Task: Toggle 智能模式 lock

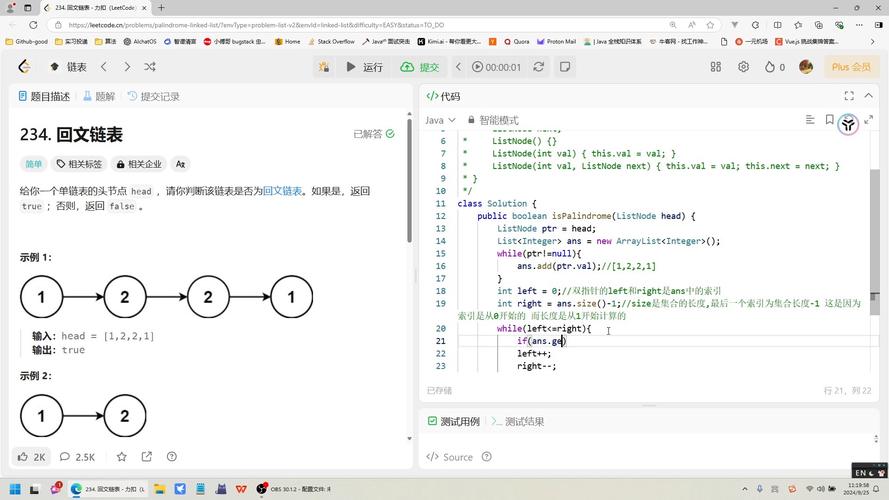Action: tap(493, 120)
